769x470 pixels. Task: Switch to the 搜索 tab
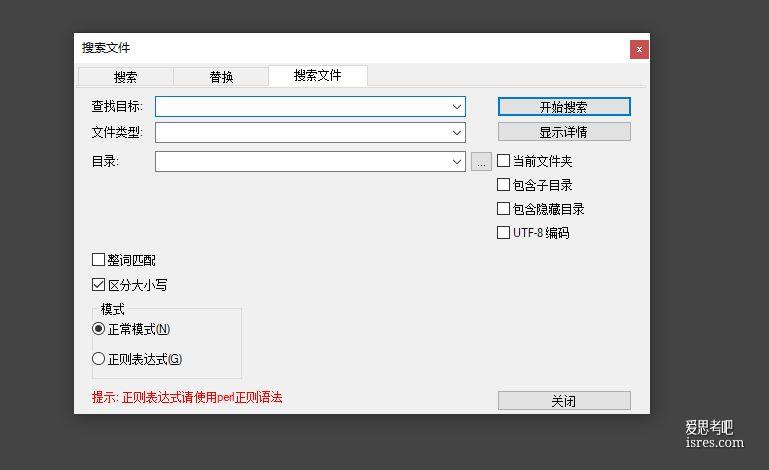126,77
